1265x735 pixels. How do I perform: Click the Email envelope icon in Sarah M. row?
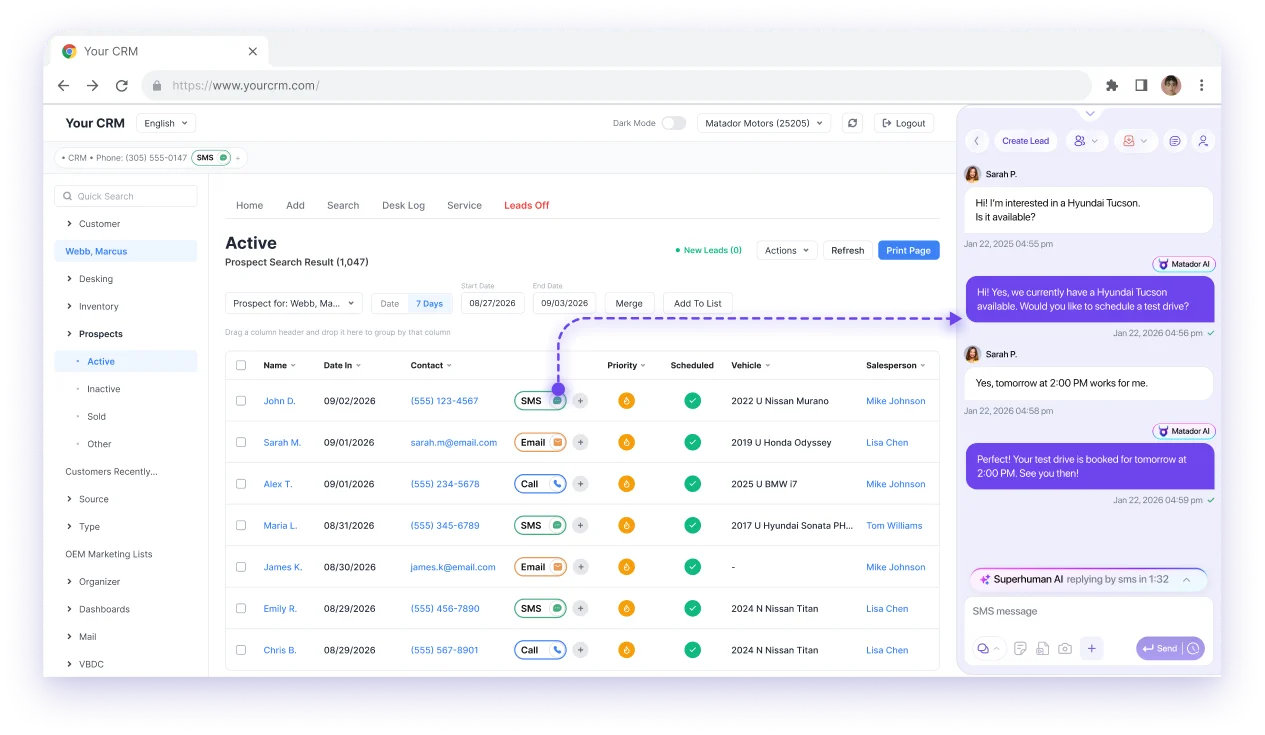point(557,442)
